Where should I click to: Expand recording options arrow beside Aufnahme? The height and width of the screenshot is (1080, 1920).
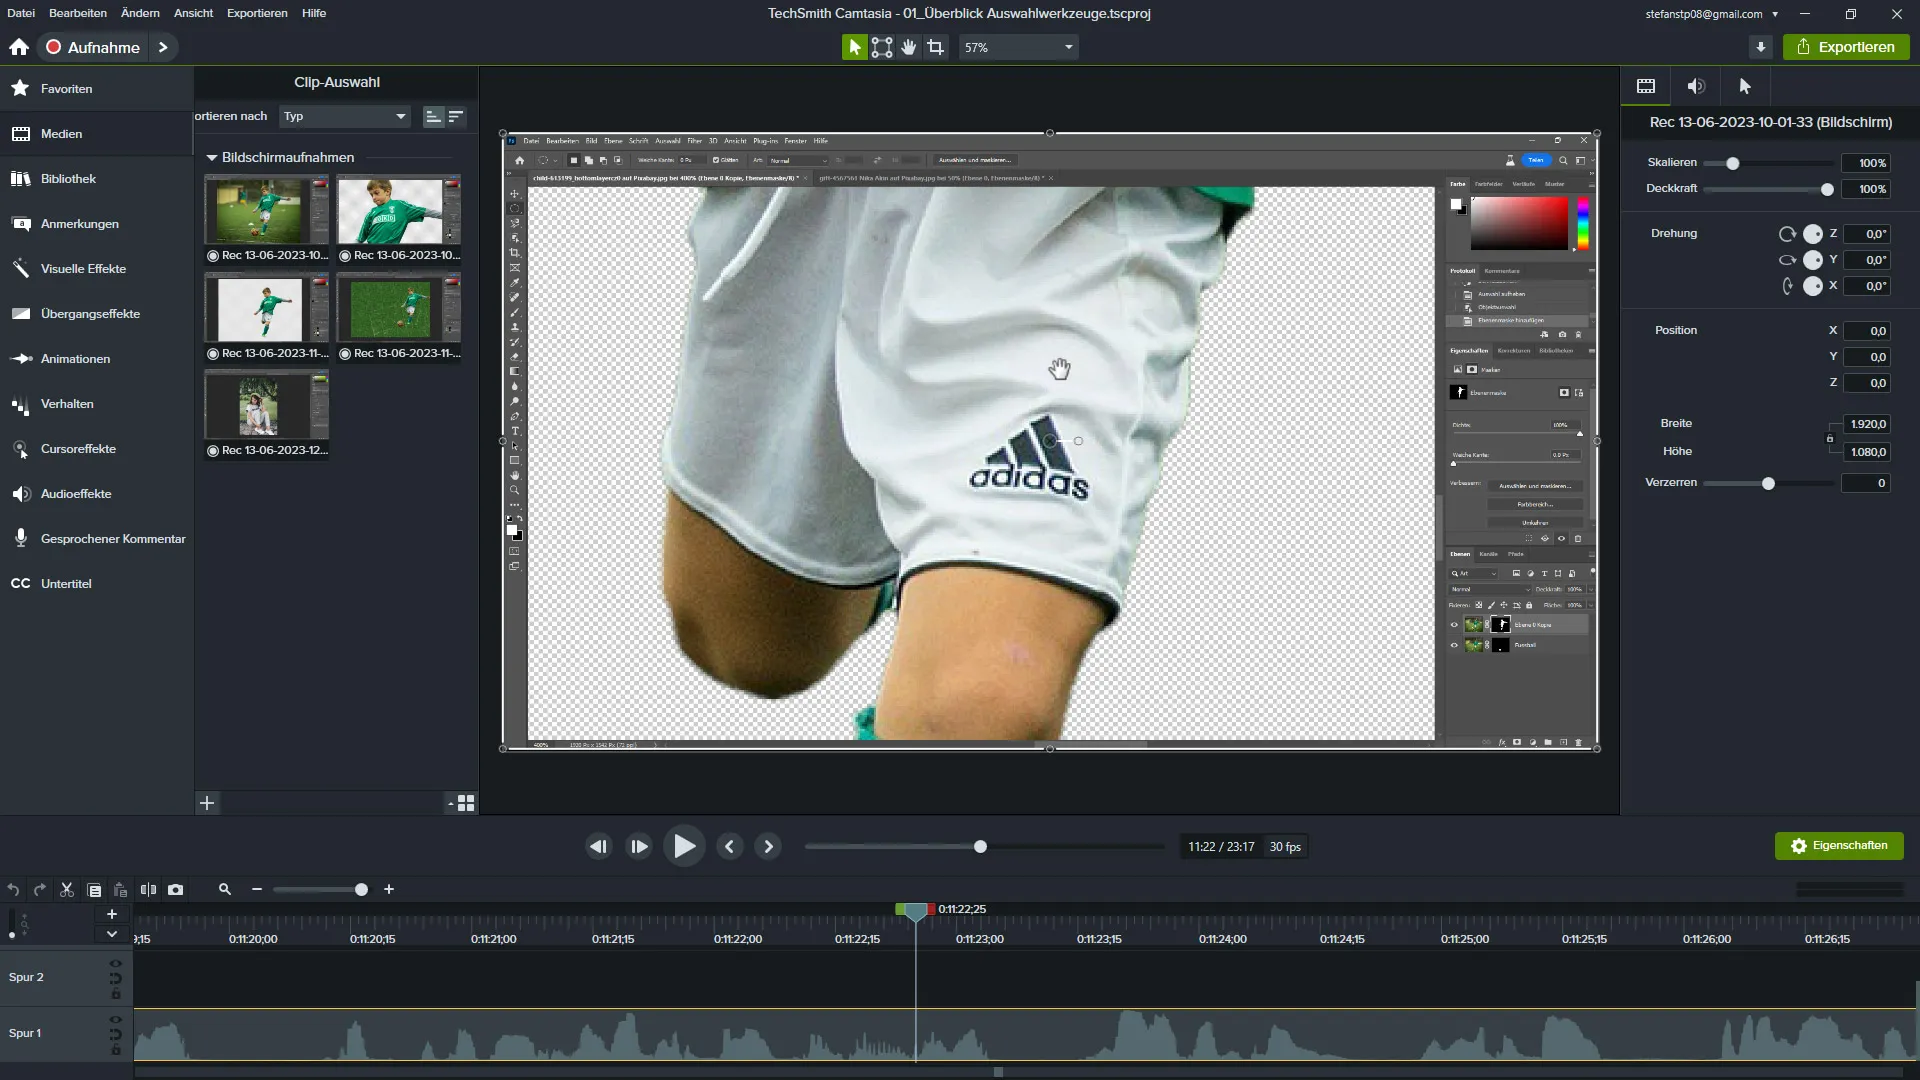tap(163, 47)
